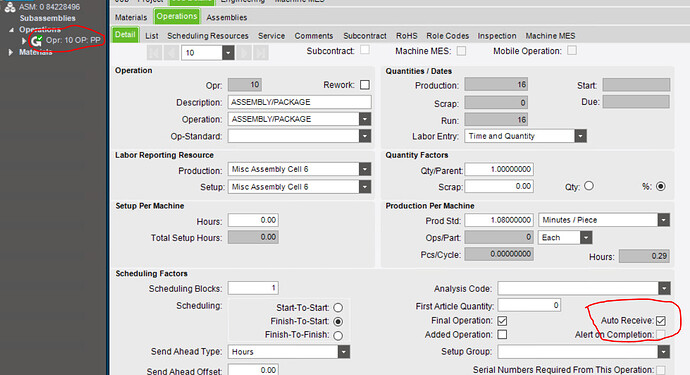Check the Added Operation checkbox
The width and height of the screenshot is (690, 375).
[x=502, y=335]
